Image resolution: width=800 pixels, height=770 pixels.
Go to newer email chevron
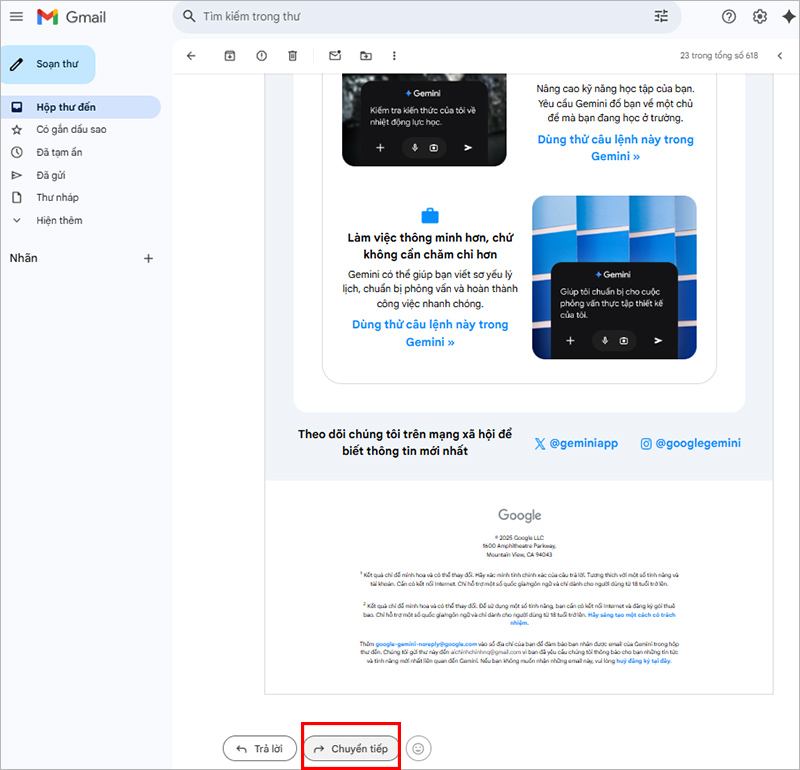pyautogui.click(x=780, y=56)
